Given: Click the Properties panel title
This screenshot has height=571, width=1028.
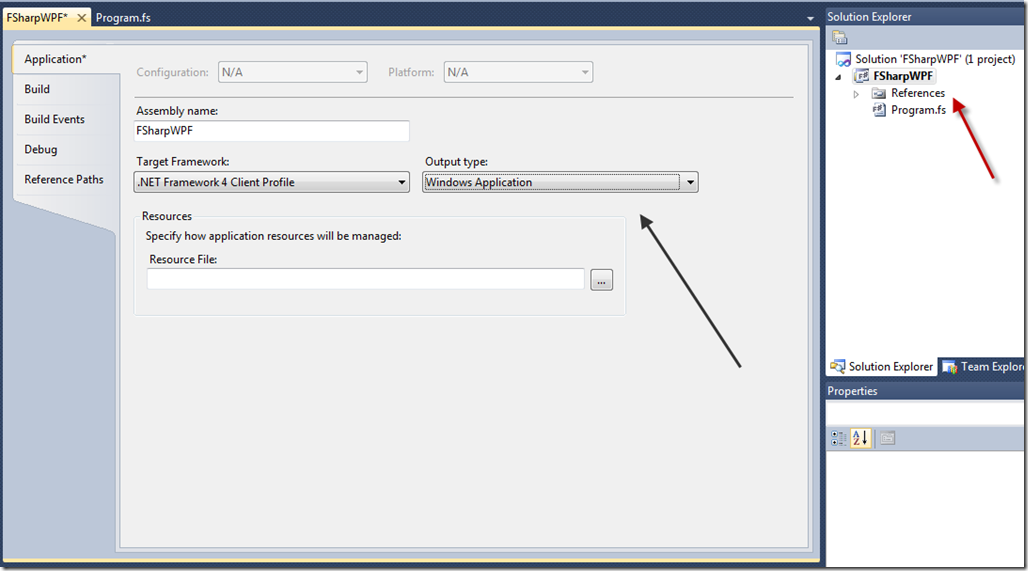Looking at the screenshot, I should [x=852, y=391].
